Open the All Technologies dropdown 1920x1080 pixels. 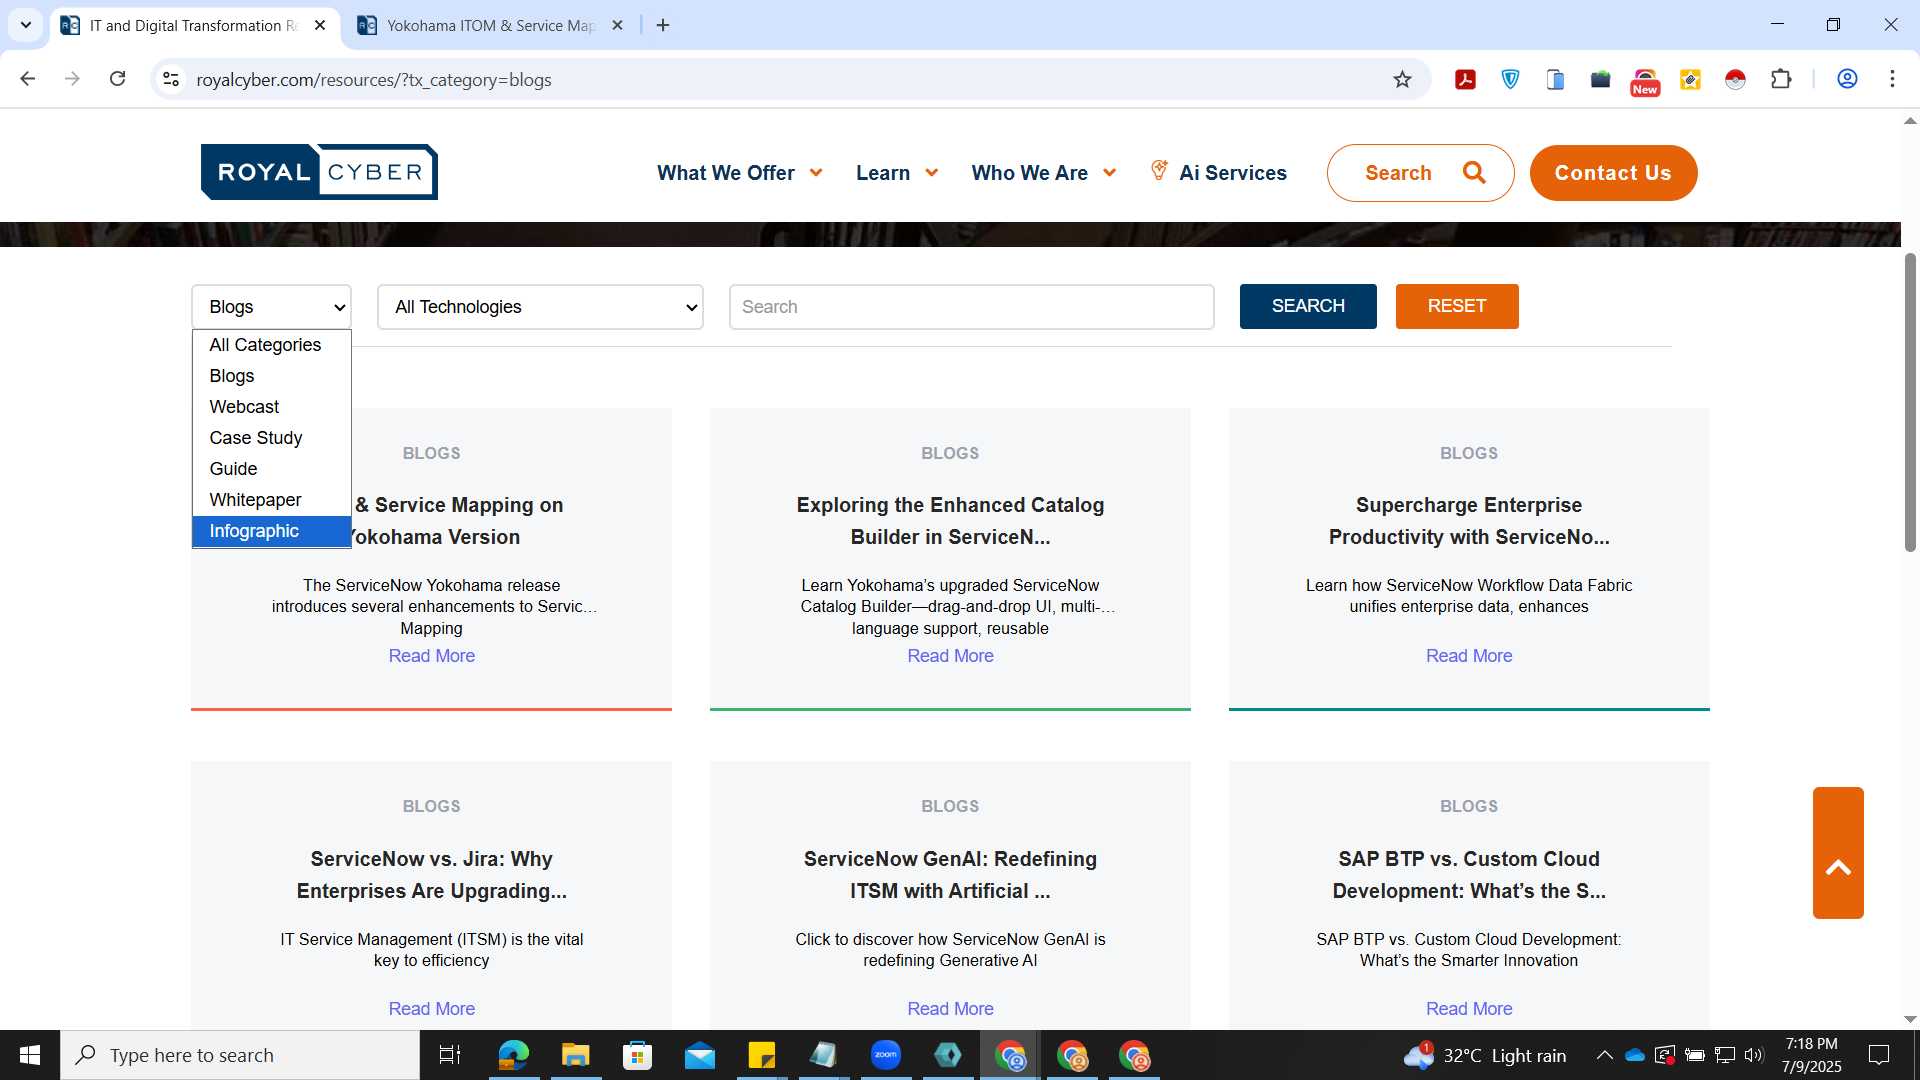coord(540,307)
